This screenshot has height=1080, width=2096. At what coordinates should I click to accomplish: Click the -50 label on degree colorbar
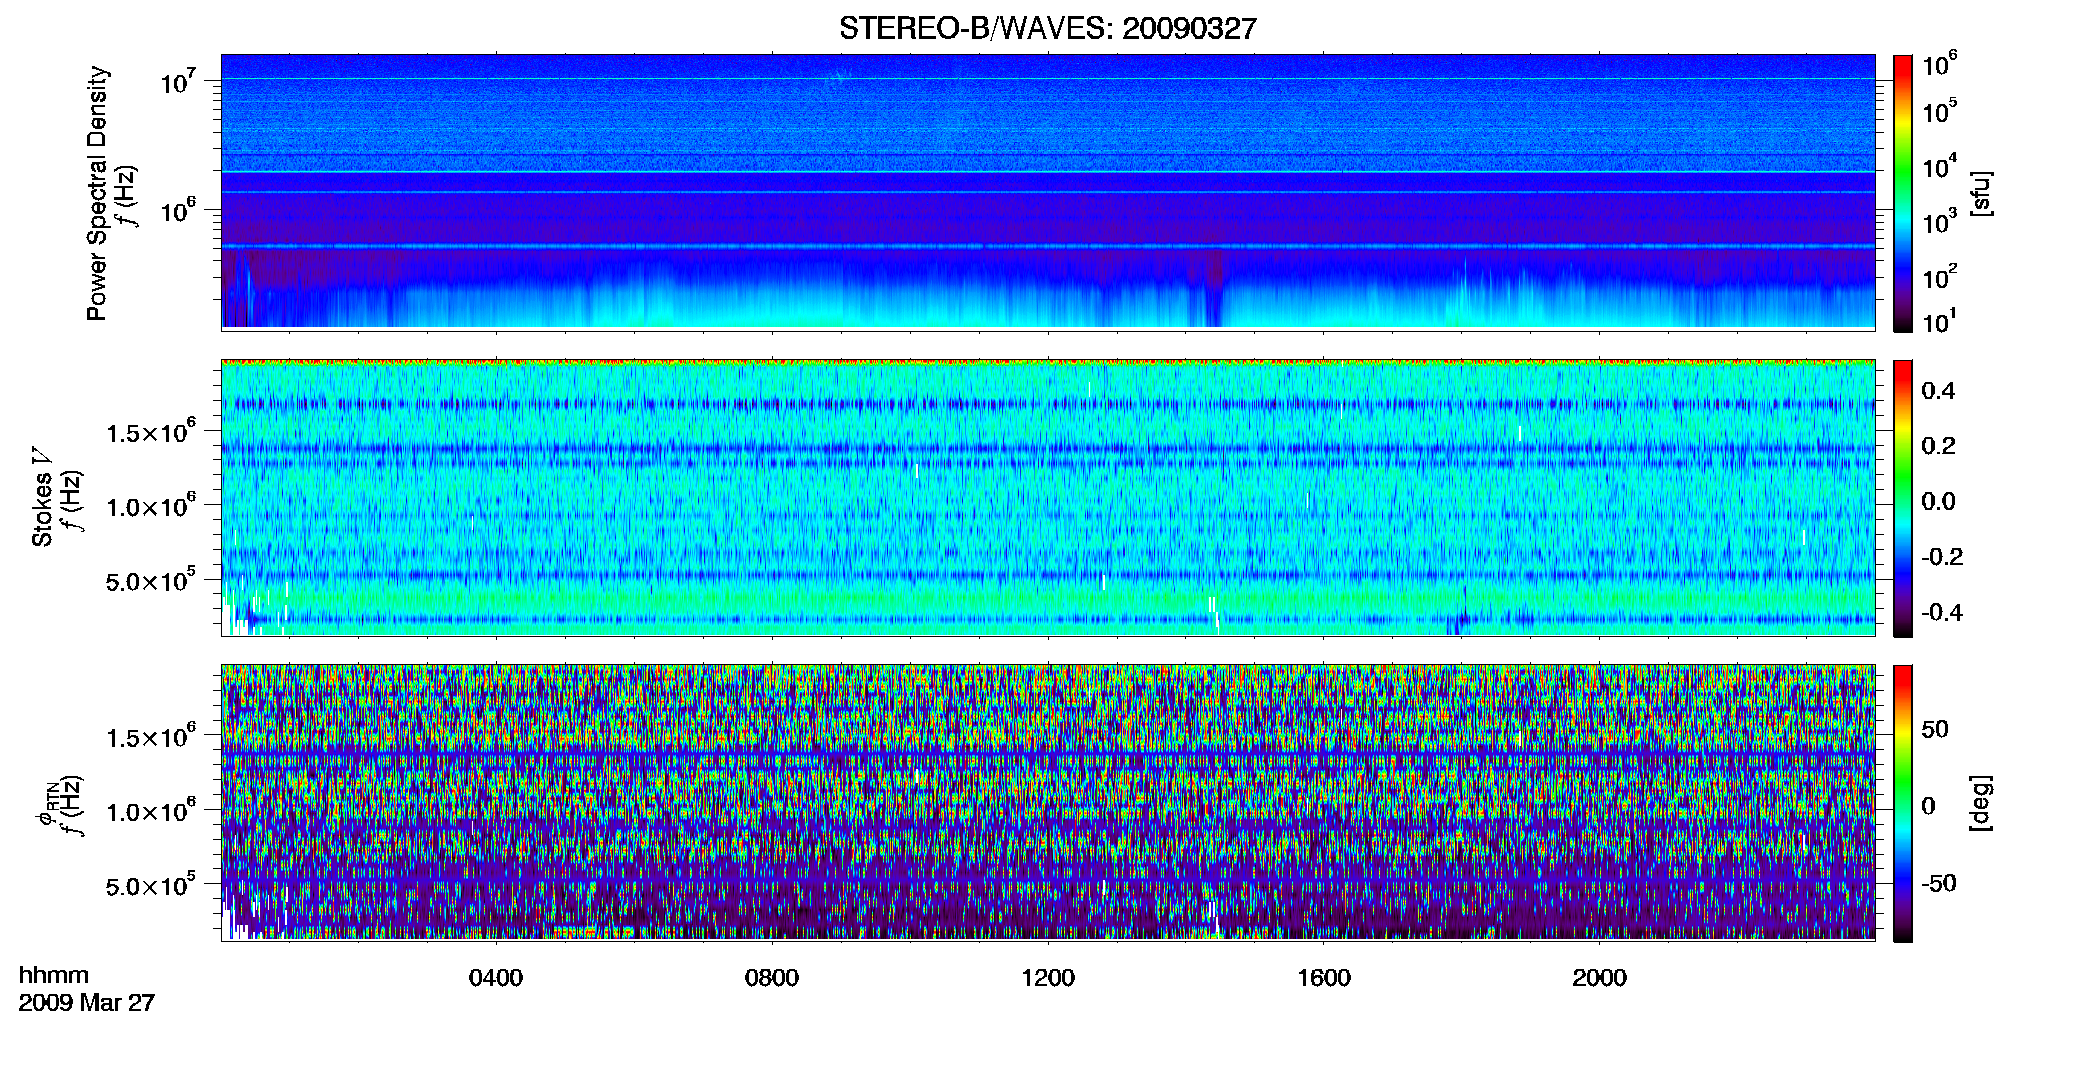(1938, 883)
